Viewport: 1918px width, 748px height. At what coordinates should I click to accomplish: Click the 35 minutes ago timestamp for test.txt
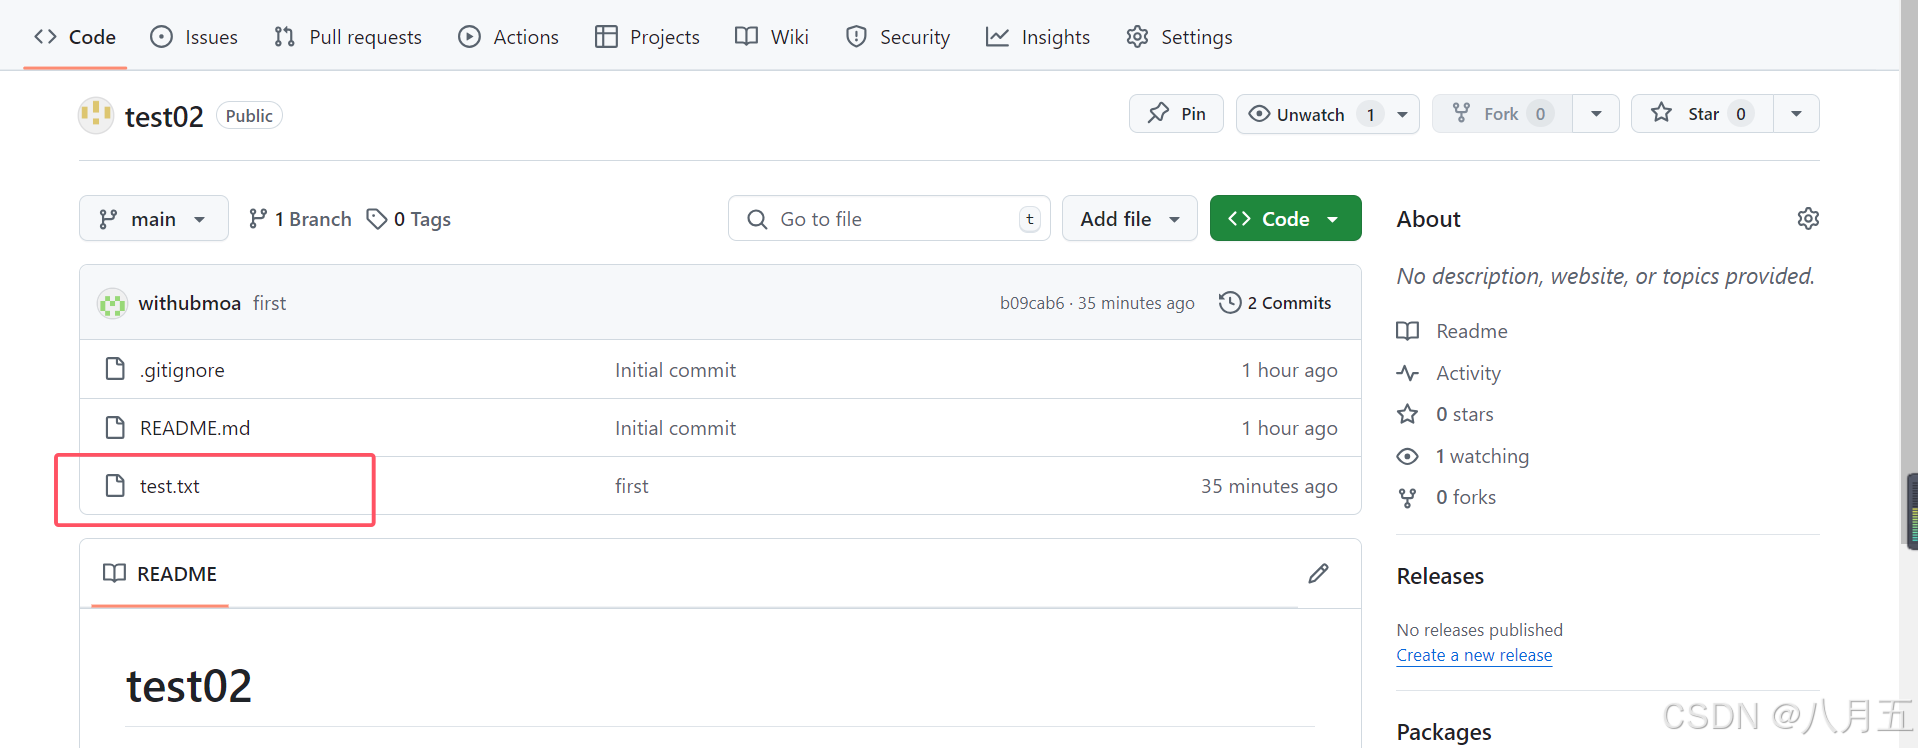point(1269,486)
